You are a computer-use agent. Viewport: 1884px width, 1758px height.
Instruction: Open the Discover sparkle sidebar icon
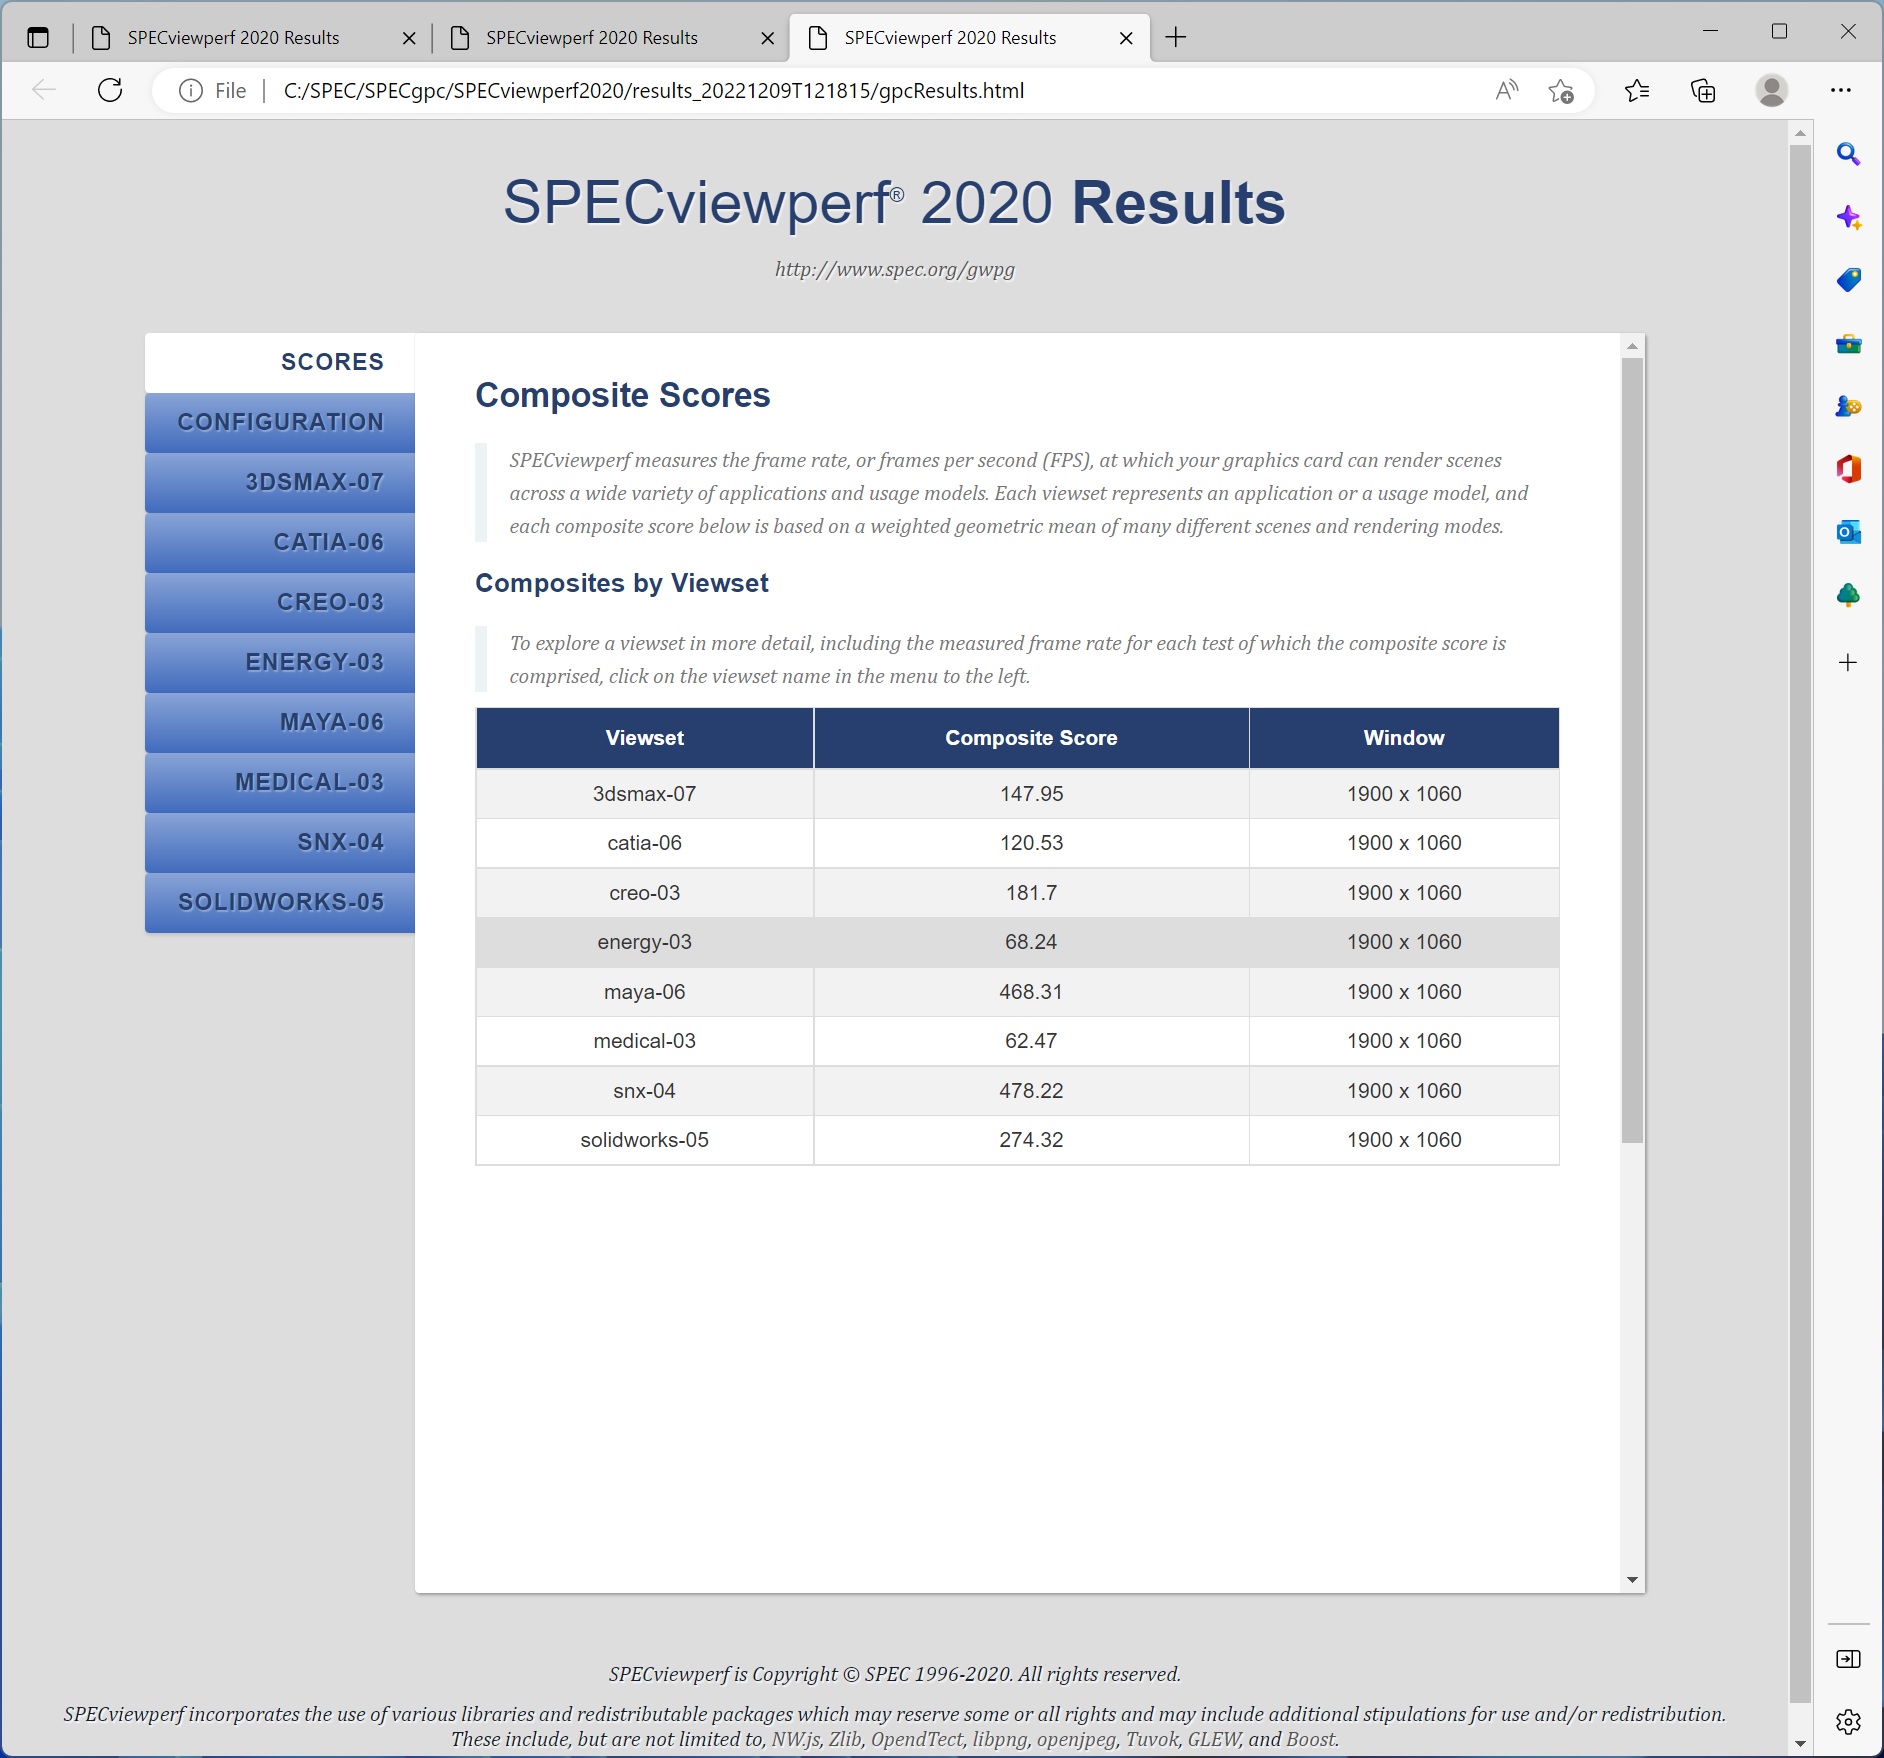click(1848, 218)
